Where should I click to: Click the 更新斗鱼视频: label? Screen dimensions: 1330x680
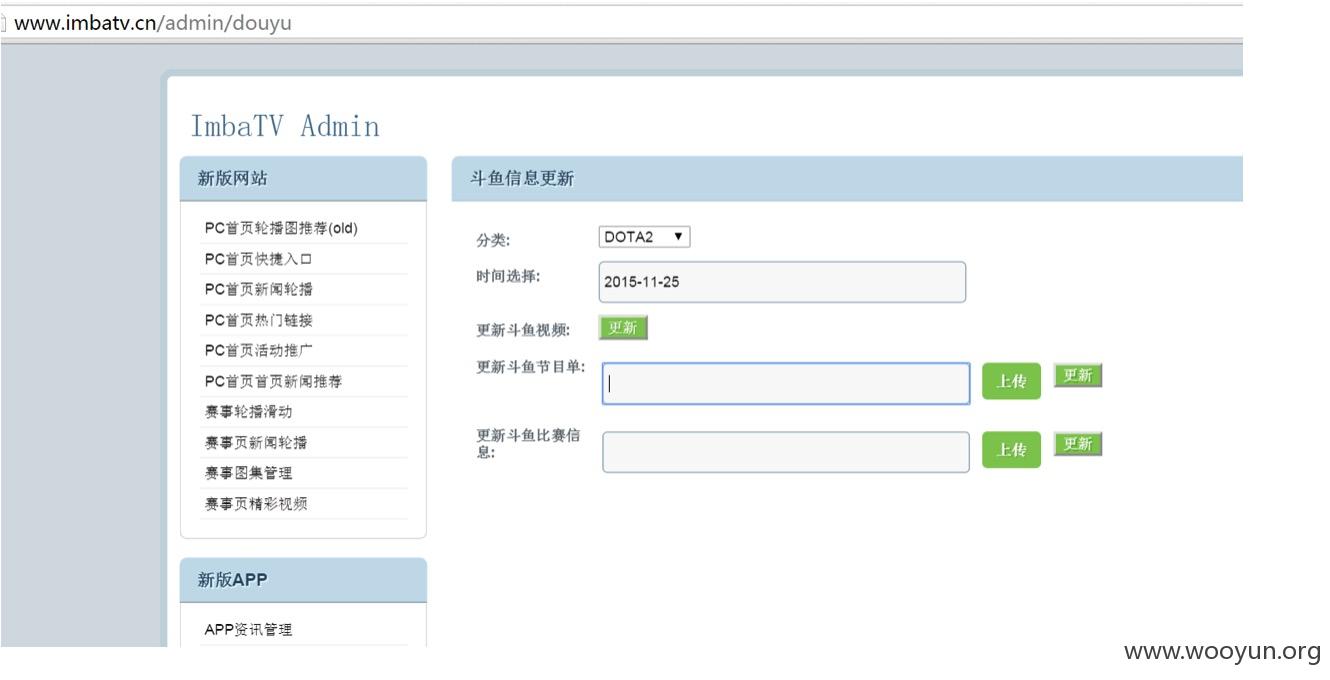[x=522, y=330]
